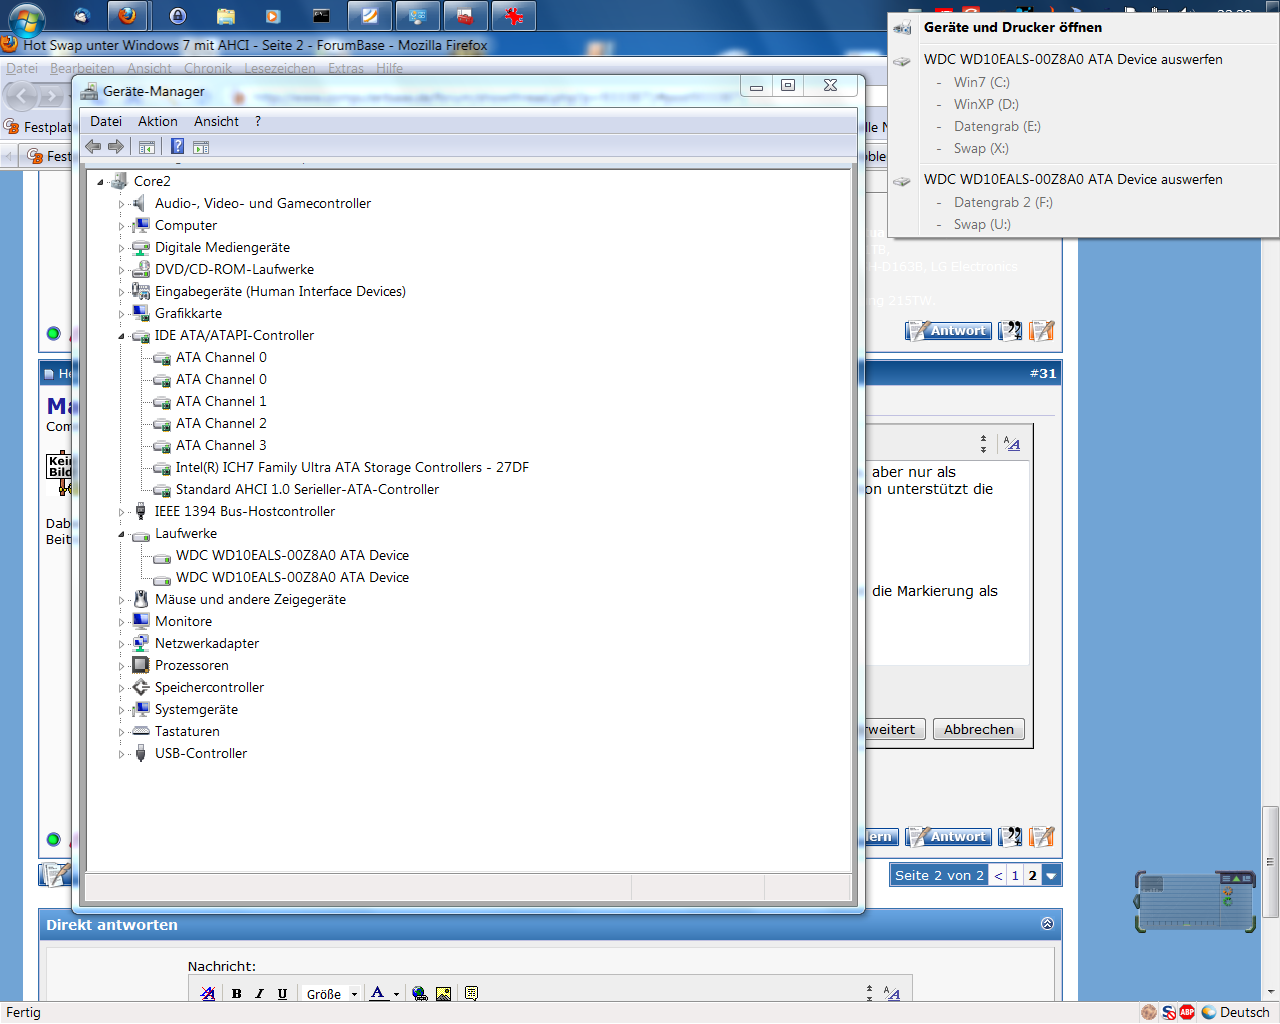
Task: Open the page navigation dropdown arrow next to 2
Action: [1051, 875]
